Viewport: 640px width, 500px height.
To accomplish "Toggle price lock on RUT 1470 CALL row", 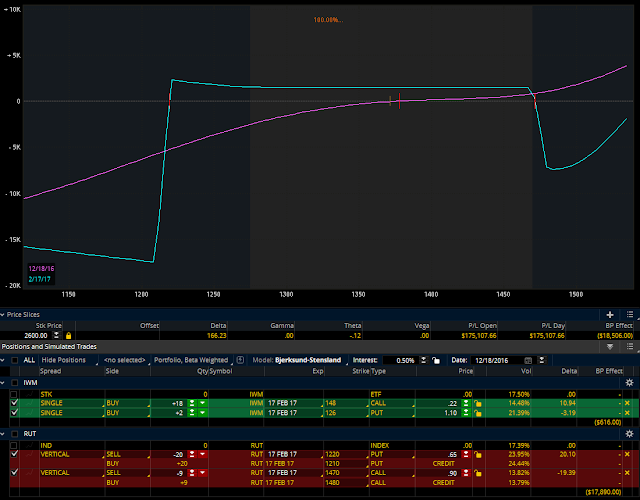I will pyautogui.click(x=478, y=473).
